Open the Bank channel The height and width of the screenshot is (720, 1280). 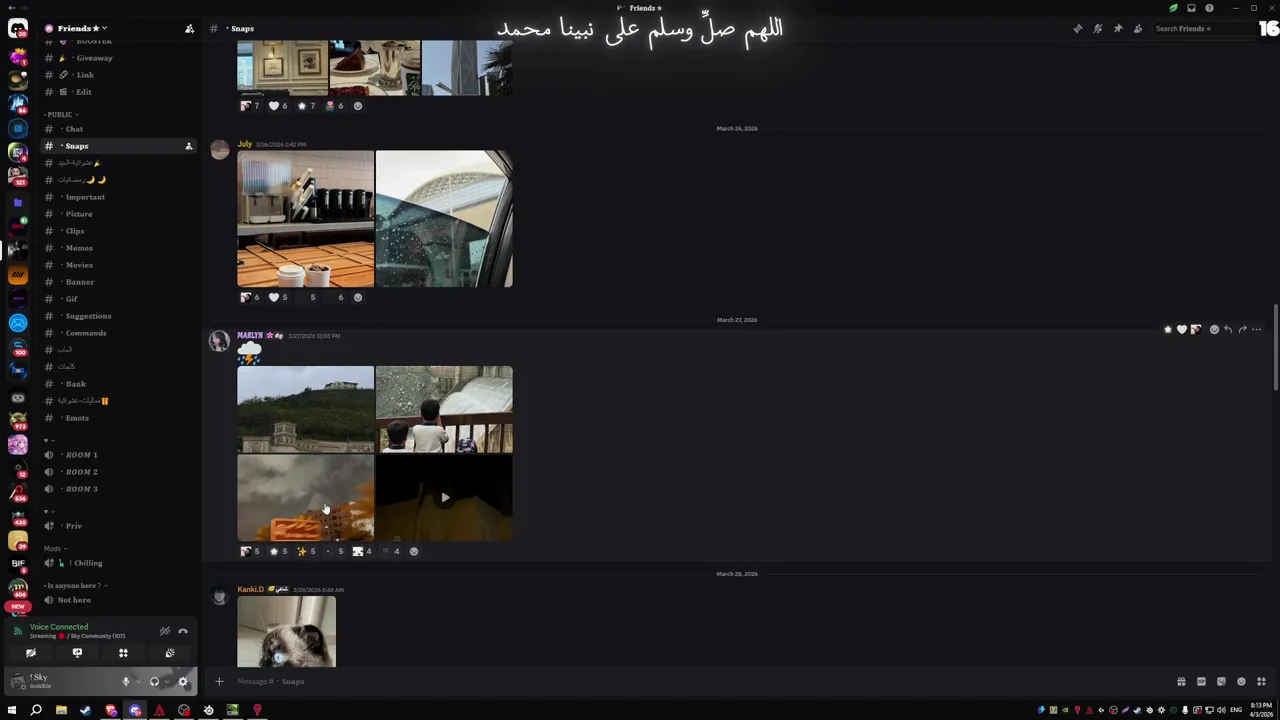[118, 384]
